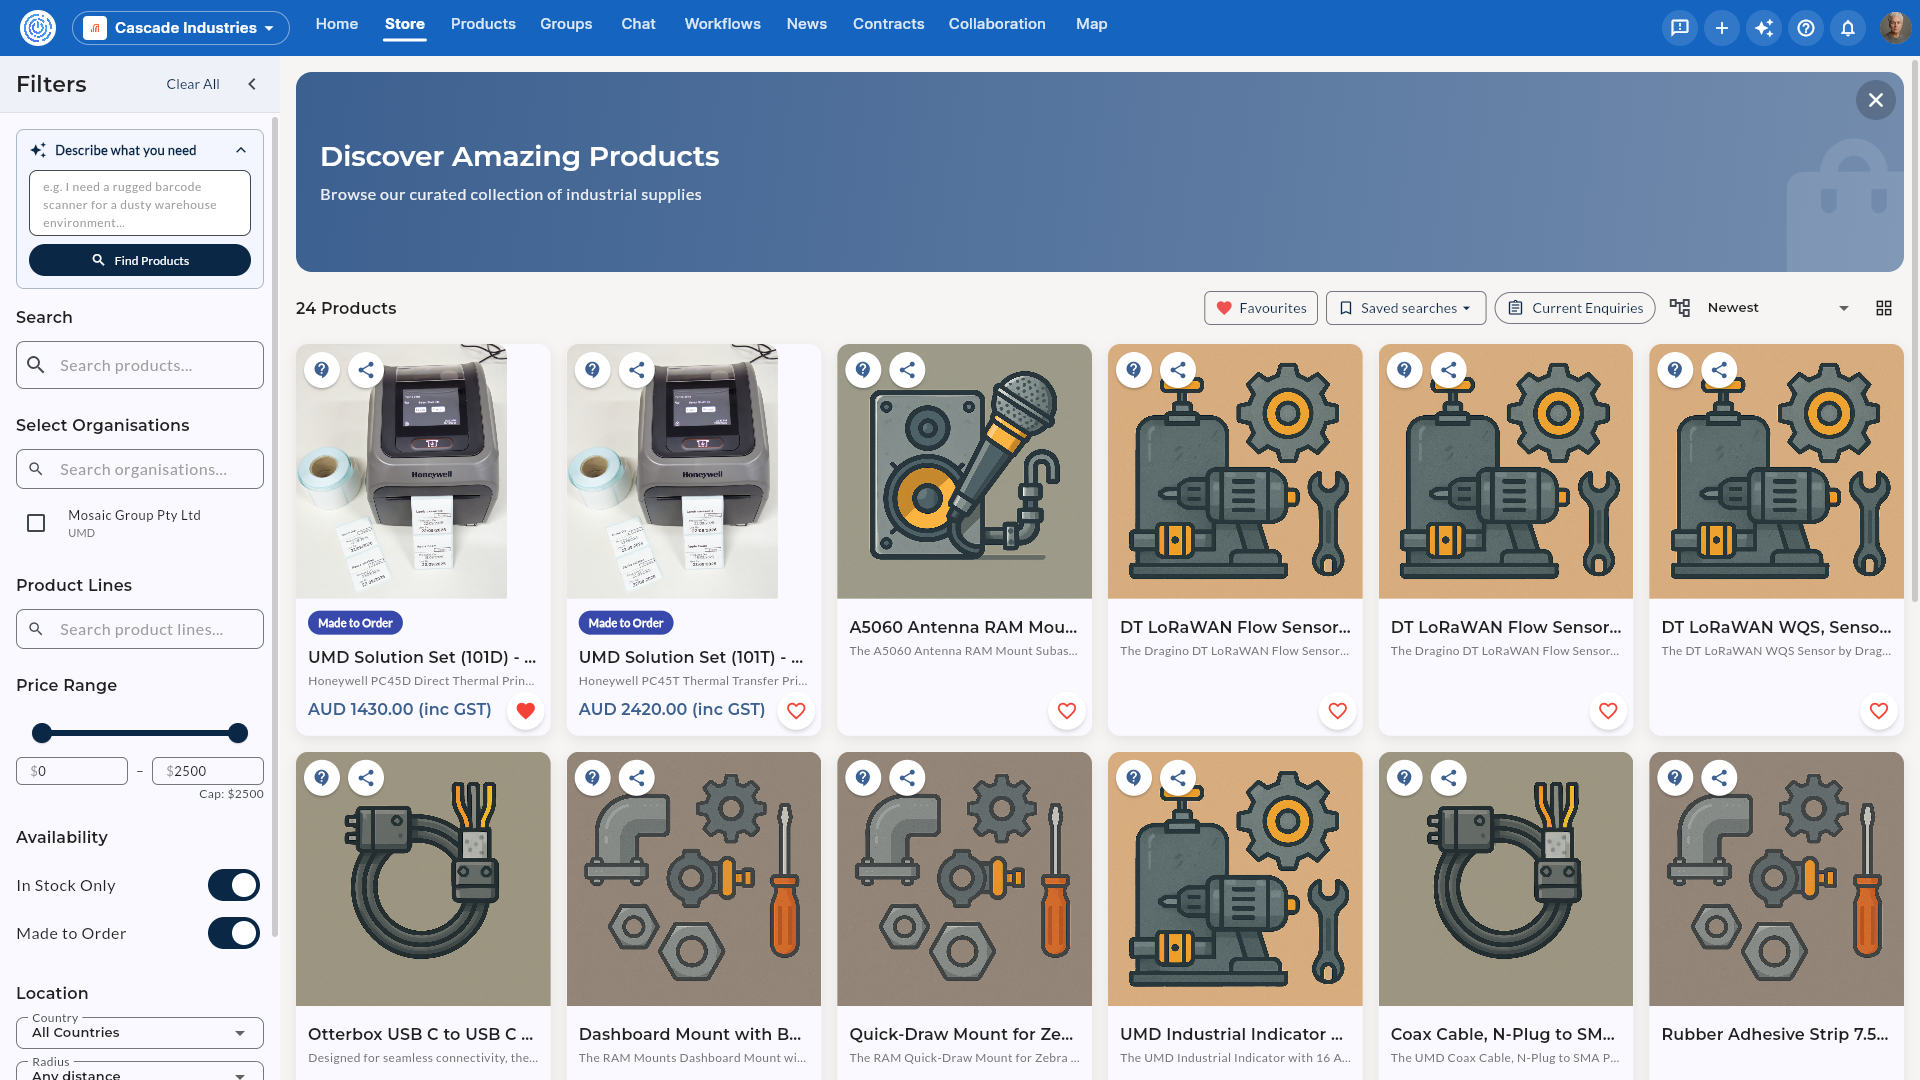This screenshot has width=1920, height=1080.
Task: Share the A5060 Antenna RAM Mount product
Action: pos(907,370)
